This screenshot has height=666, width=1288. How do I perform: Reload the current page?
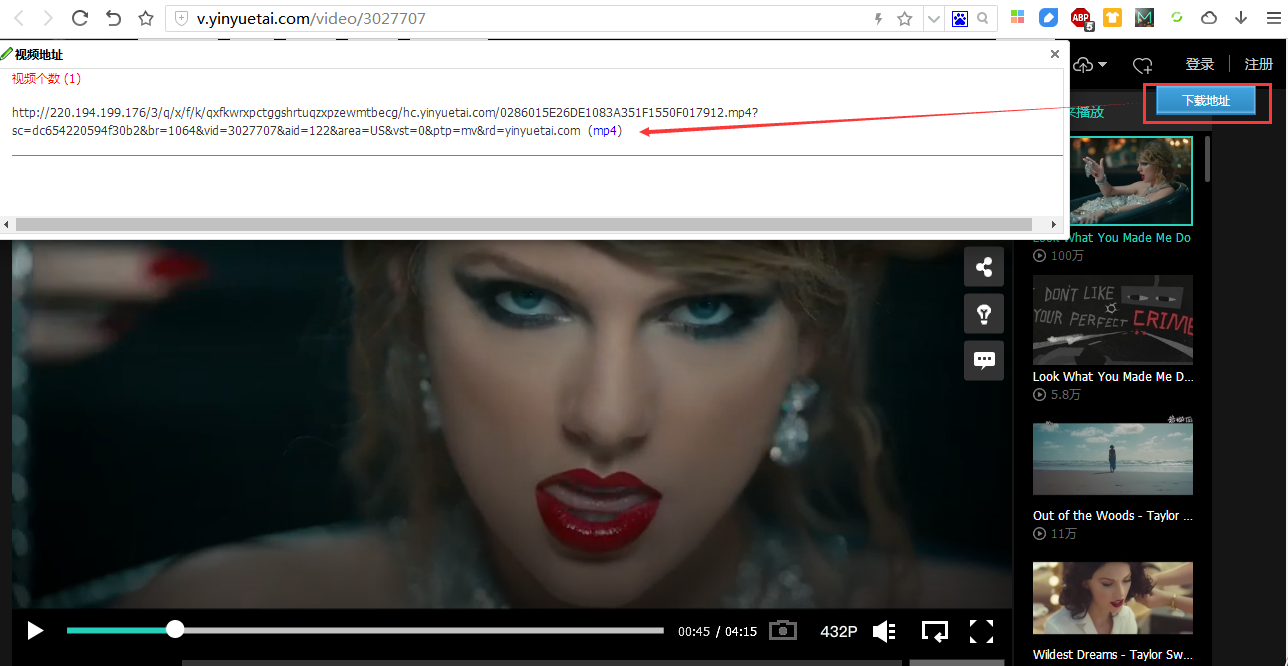click(x=80, y=18)
